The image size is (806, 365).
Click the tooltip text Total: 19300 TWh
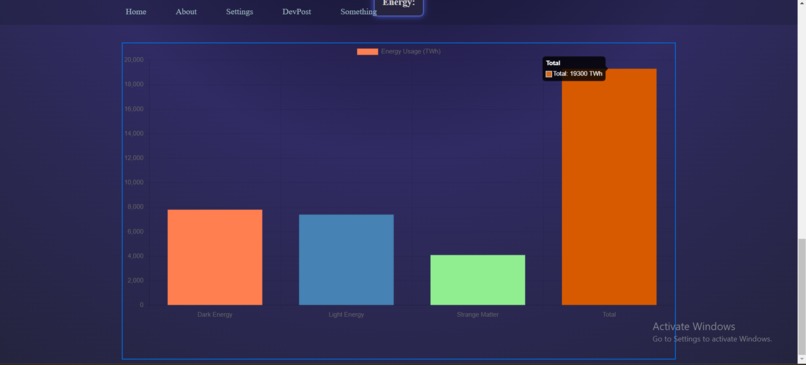[578, 74]
